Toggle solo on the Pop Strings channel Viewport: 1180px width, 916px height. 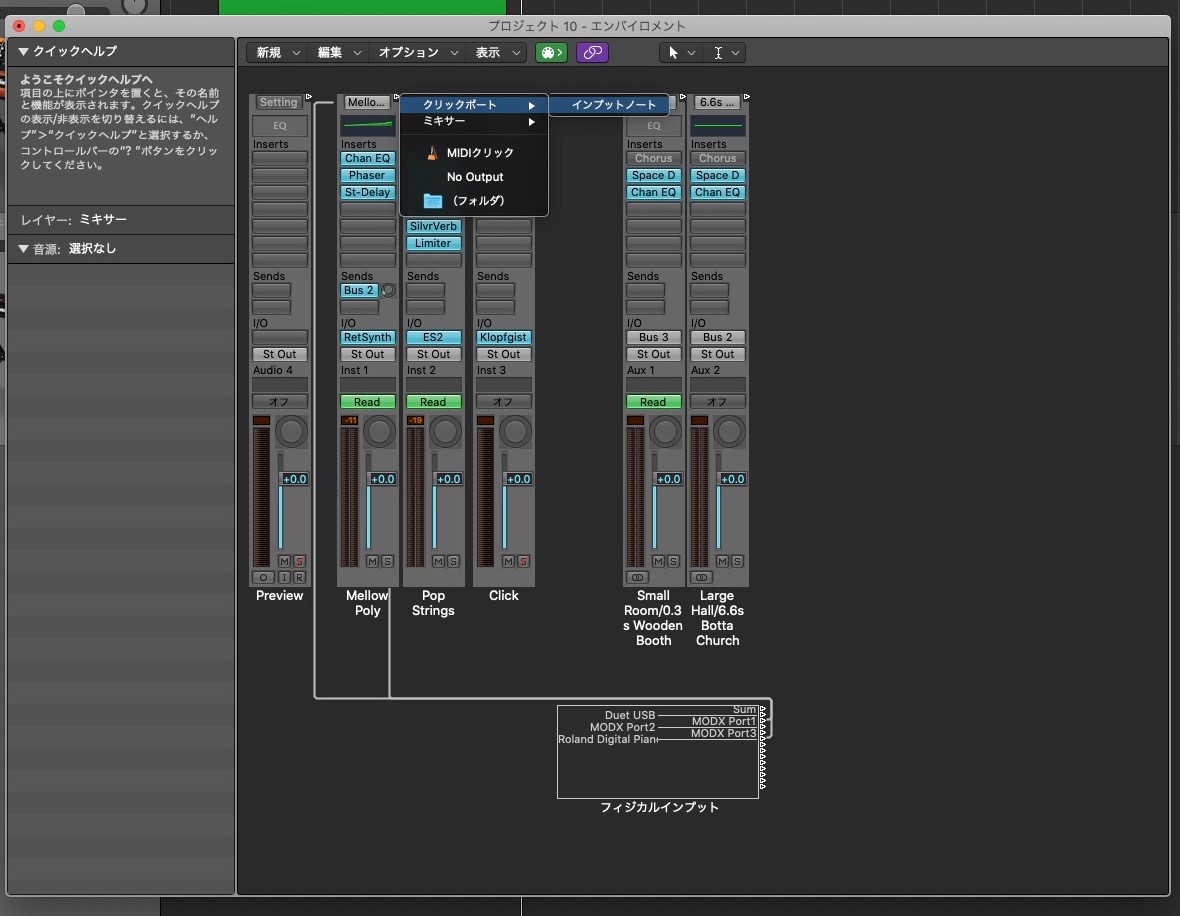[x=453, y=562]
